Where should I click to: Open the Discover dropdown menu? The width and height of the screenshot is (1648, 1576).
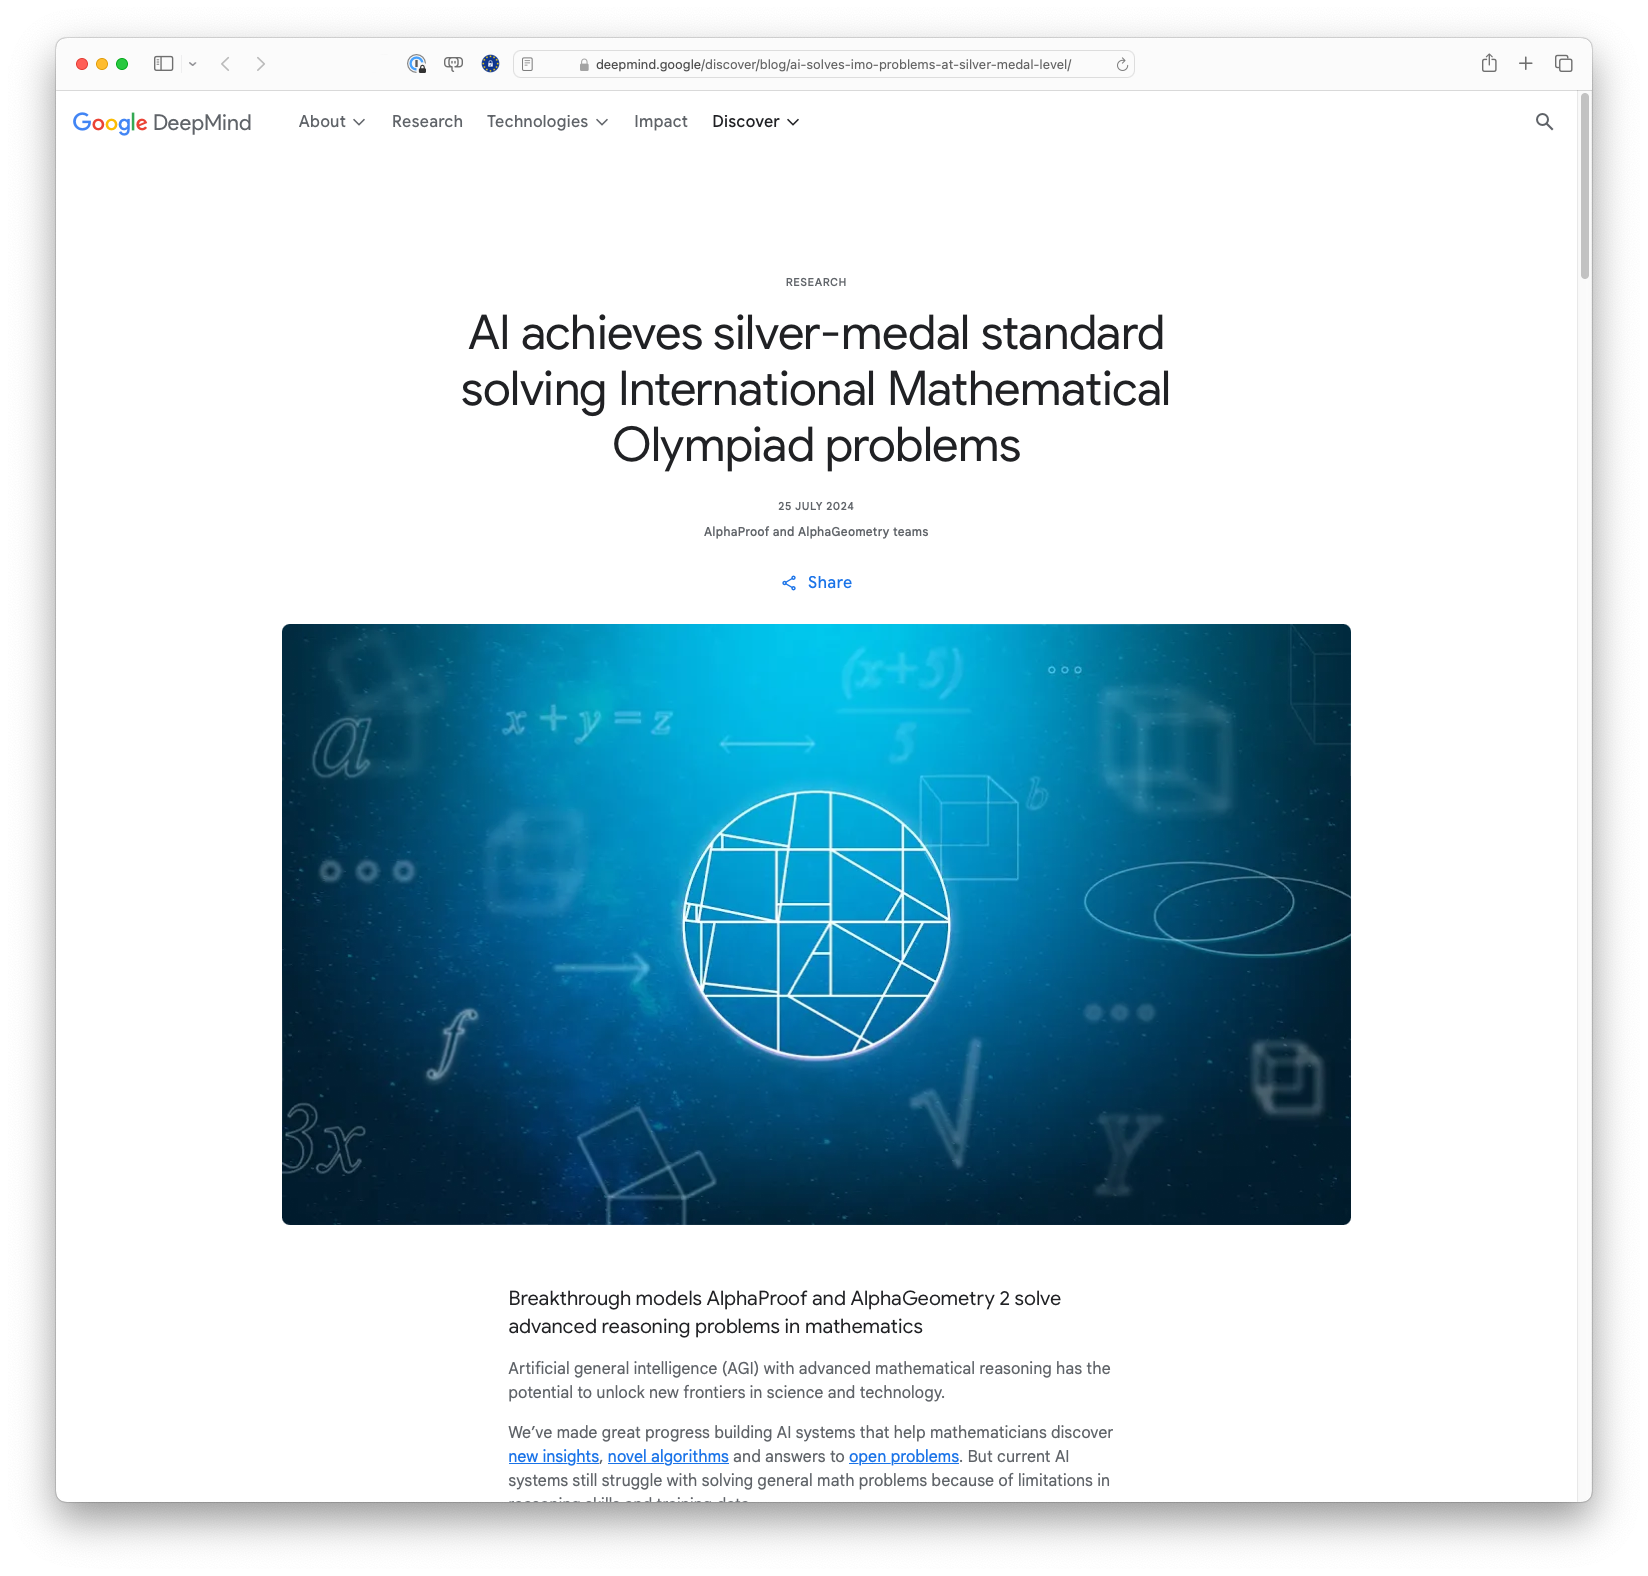tap(755, 121)
